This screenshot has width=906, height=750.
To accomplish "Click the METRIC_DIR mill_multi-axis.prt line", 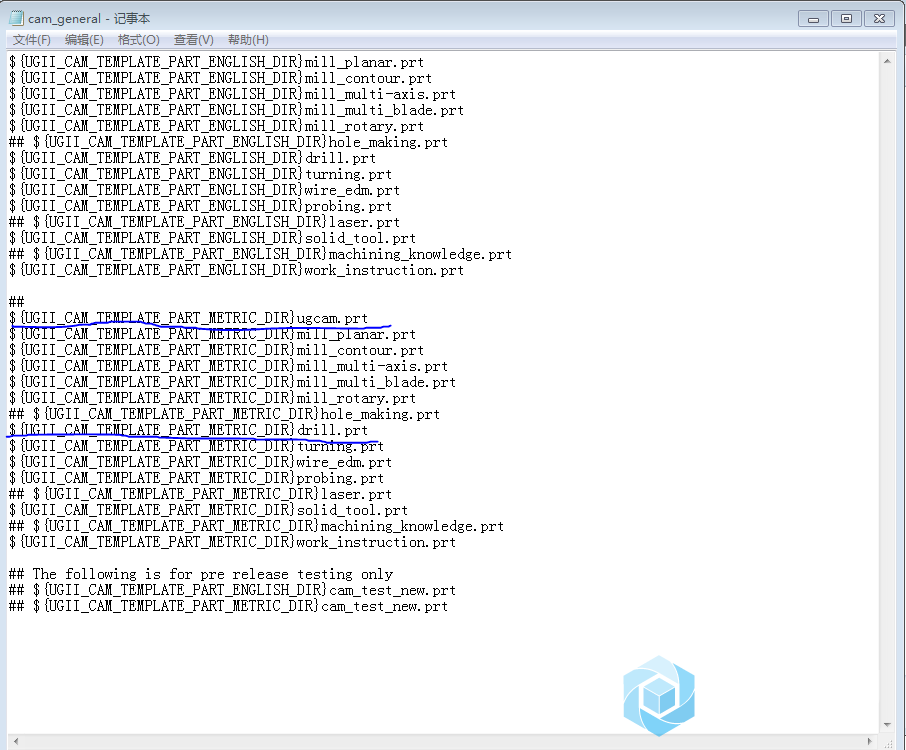I will pyautogui.click(x=229, y=366).
